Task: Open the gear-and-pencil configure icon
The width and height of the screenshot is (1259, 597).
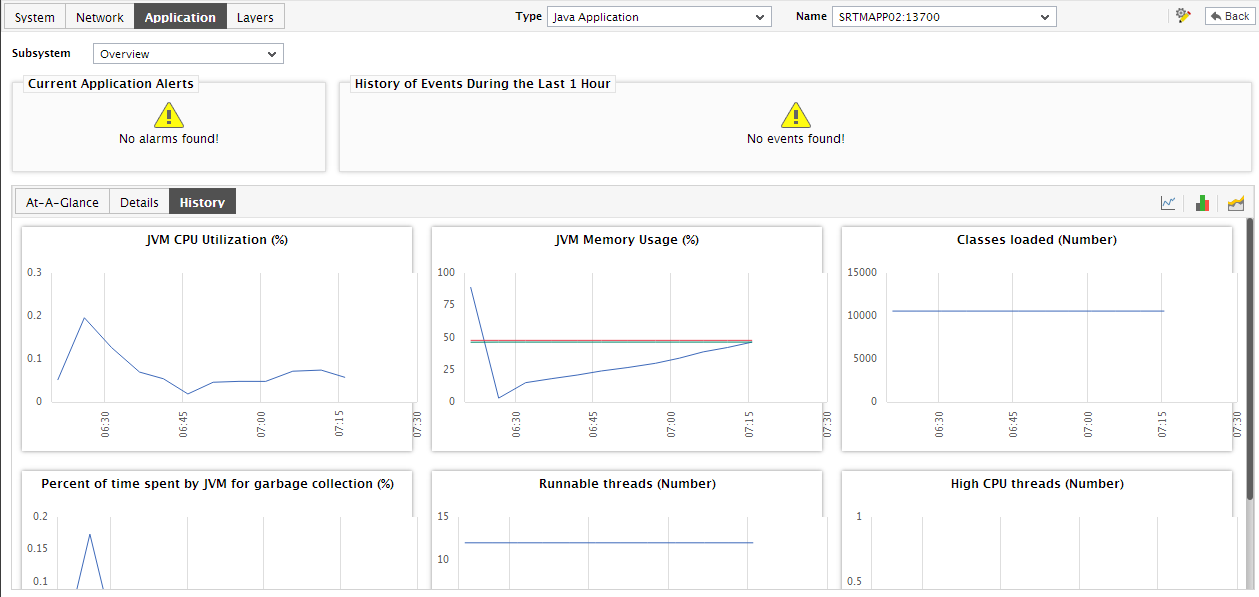Action: point(1184,16)
